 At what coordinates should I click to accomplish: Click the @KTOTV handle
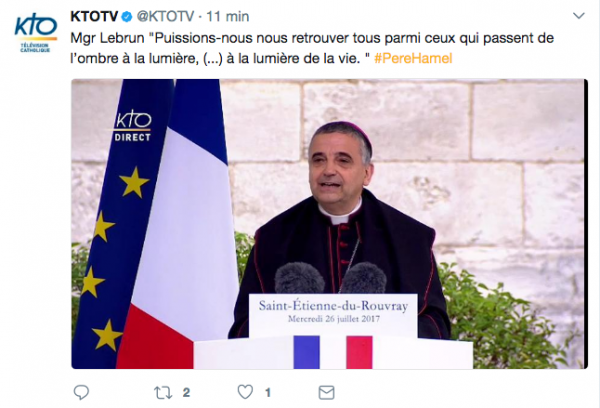[165, 16]
